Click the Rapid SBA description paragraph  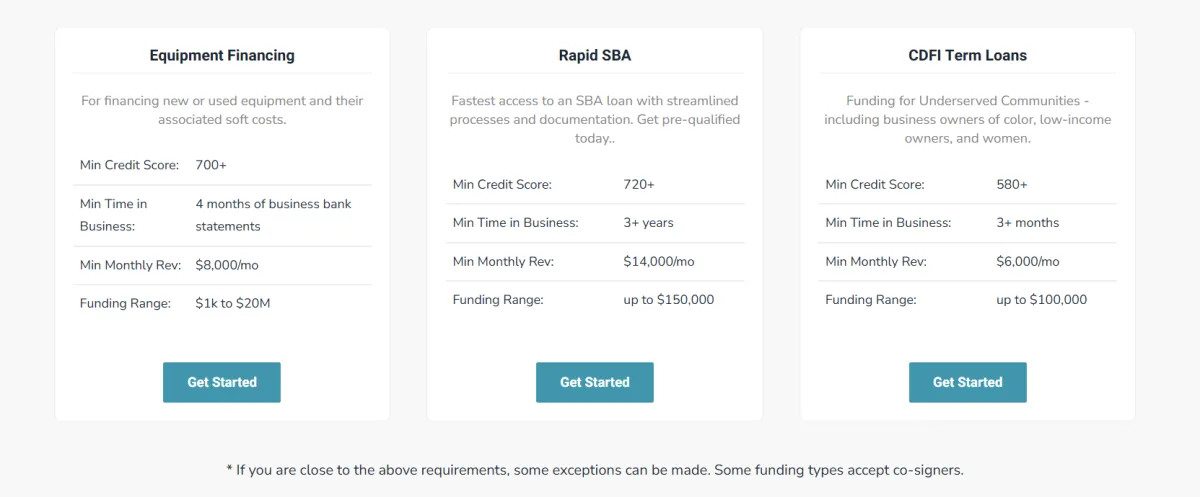pos(595,119)
